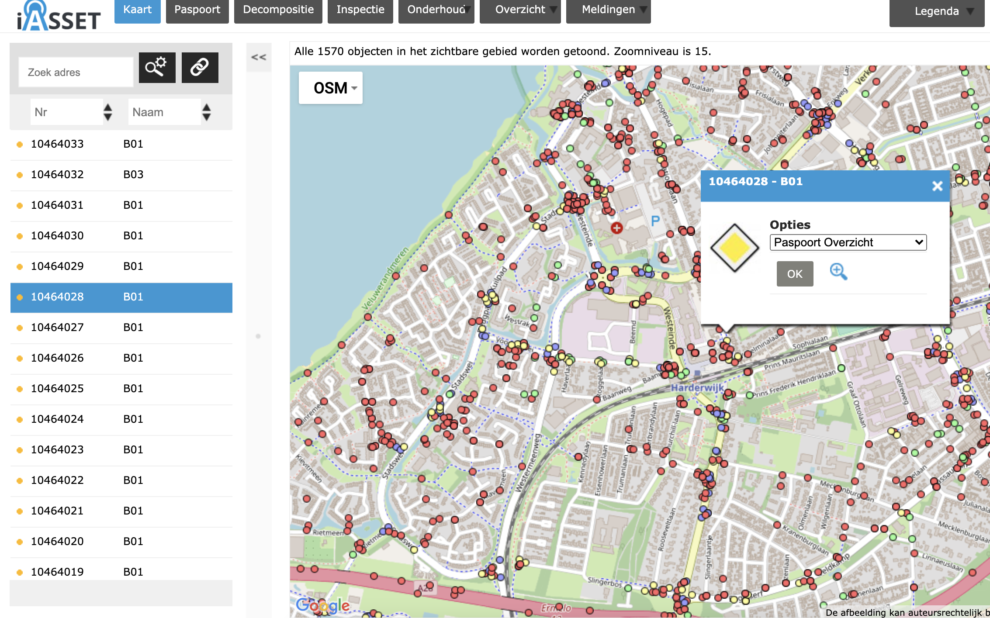The height and width of the screenshot is (618, 990).
Task: Expand the Paspoort Overzicht options dropdown
Action: (x=848, y=243)
